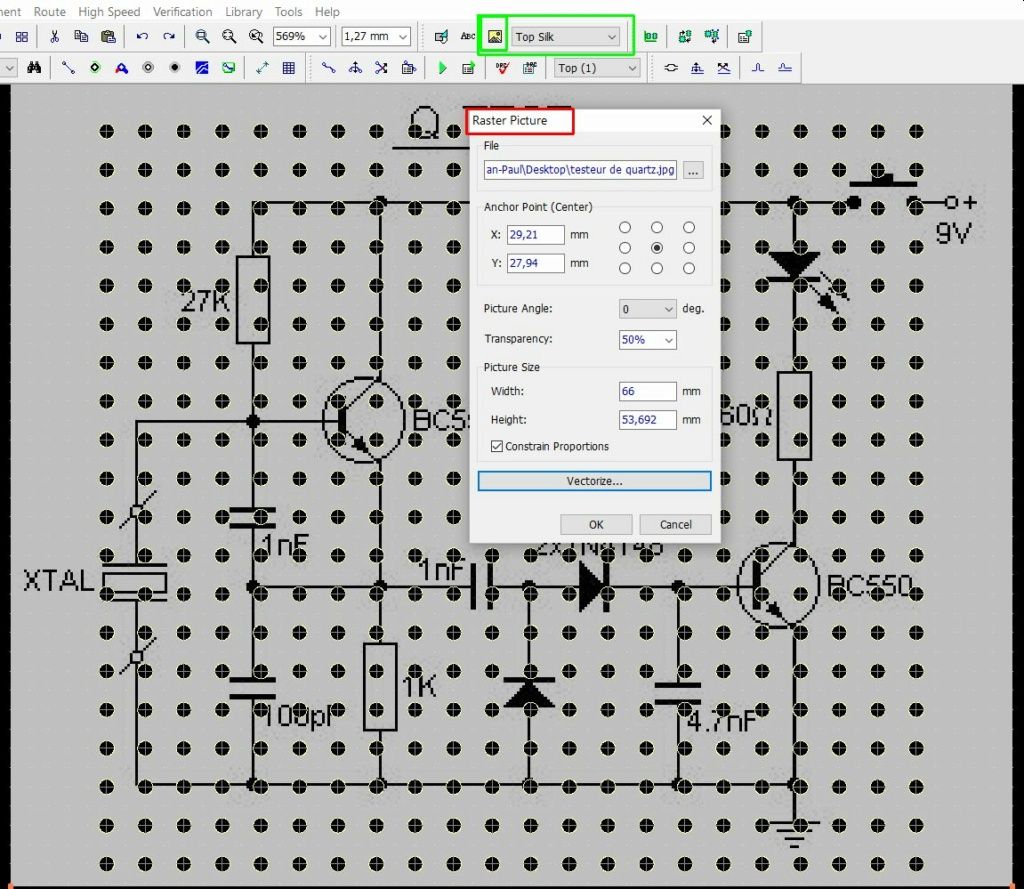Click Cancel in Raster Picture dialog
Viewport: 1024px width, 889px height.
pyautogui.click(x=675, y=525)
